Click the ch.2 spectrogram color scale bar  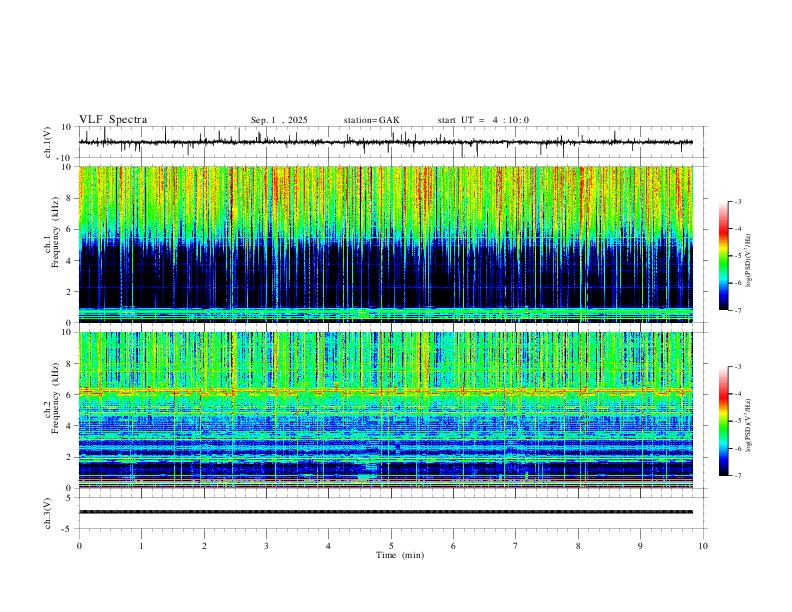tap(724, 421)
